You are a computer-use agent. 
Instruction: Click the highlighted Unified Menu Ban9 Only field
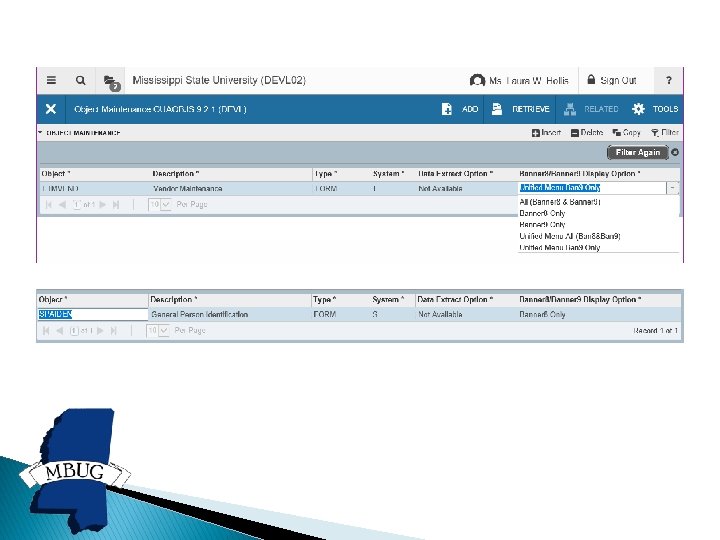592,188
